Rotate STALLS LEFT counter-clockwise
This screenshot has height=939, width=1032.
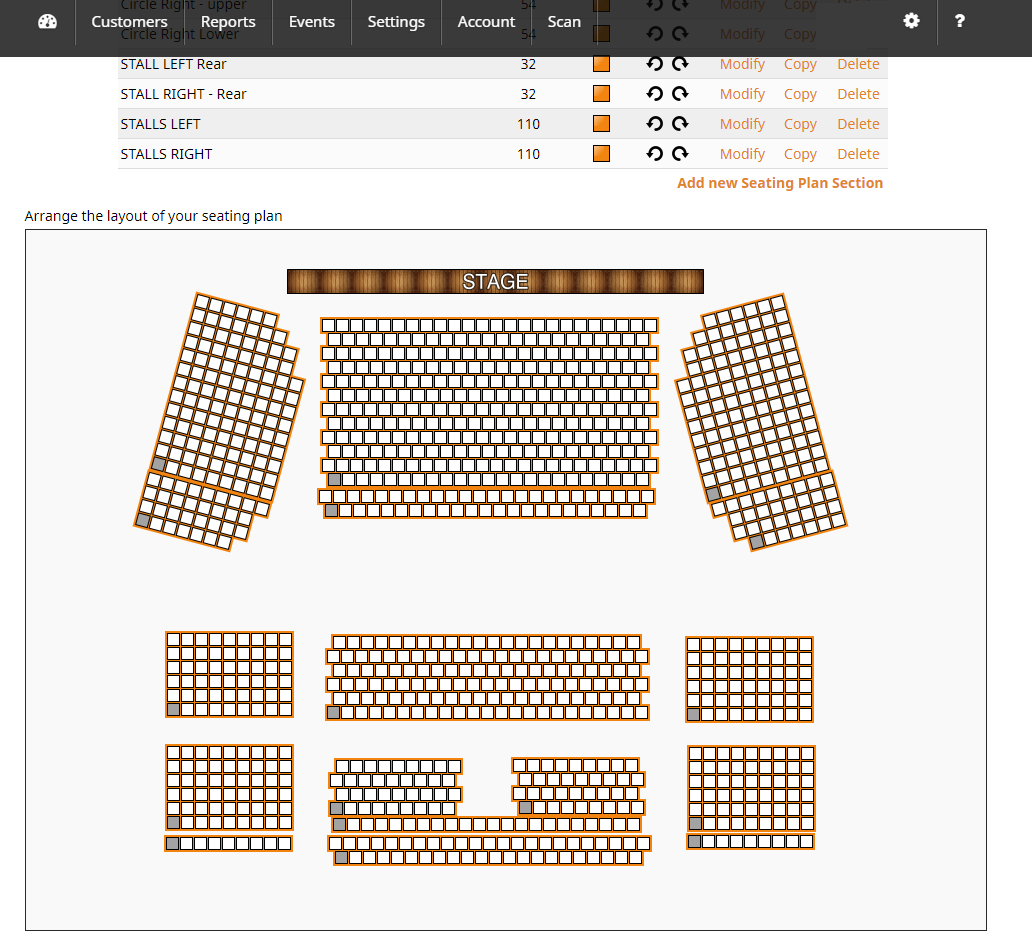(654, 124)
